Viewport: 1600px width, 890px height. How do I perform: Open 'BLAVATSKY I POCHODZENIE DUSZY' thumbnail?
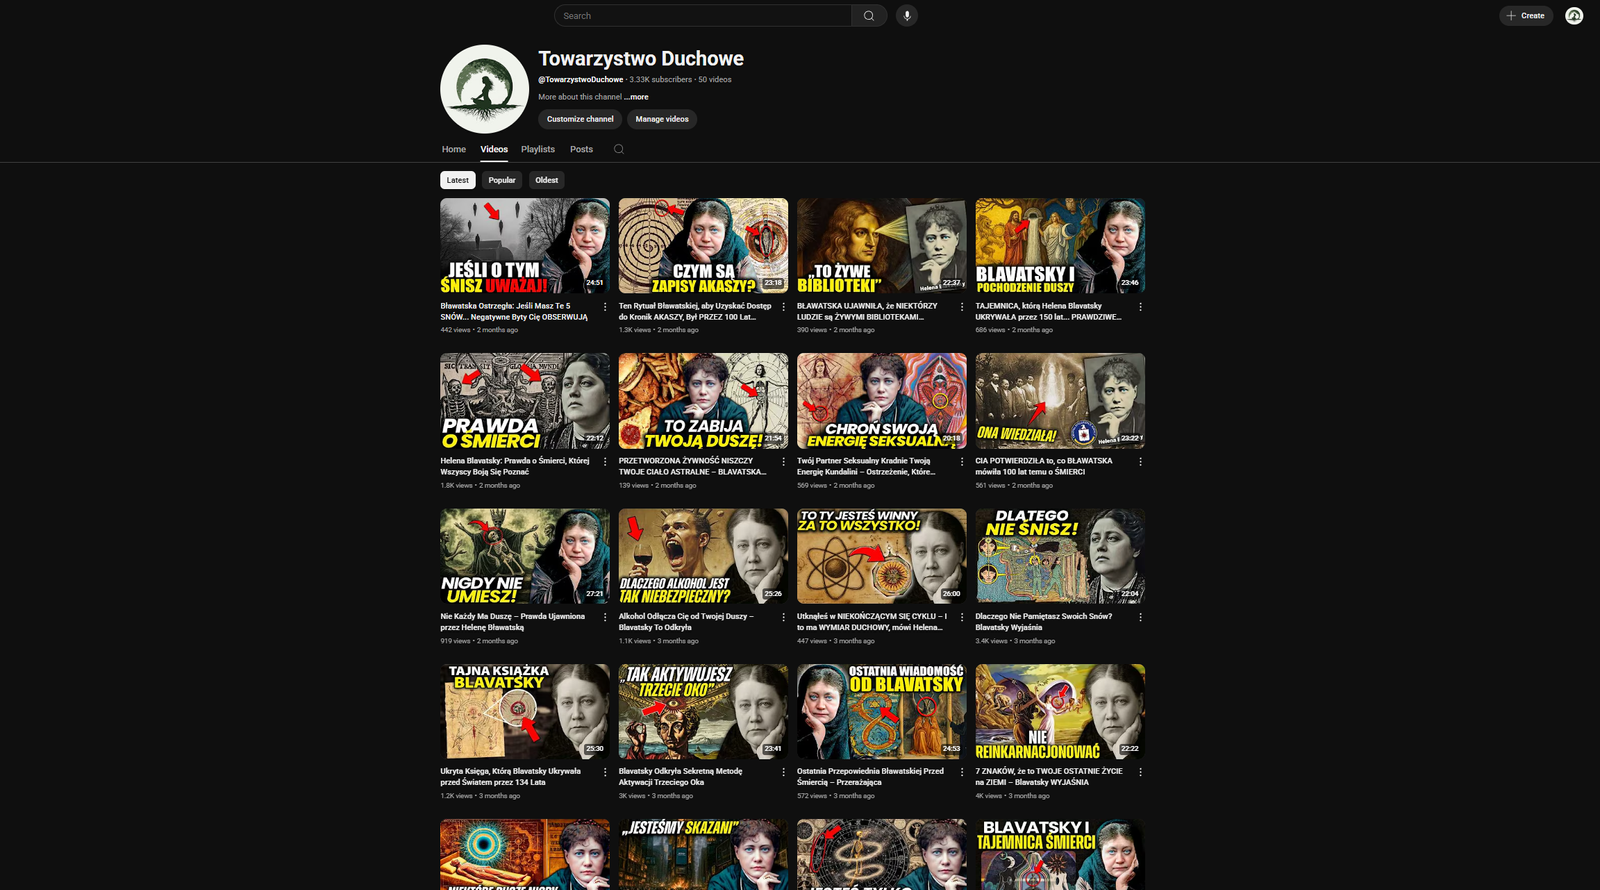(x=1060, y=246)
